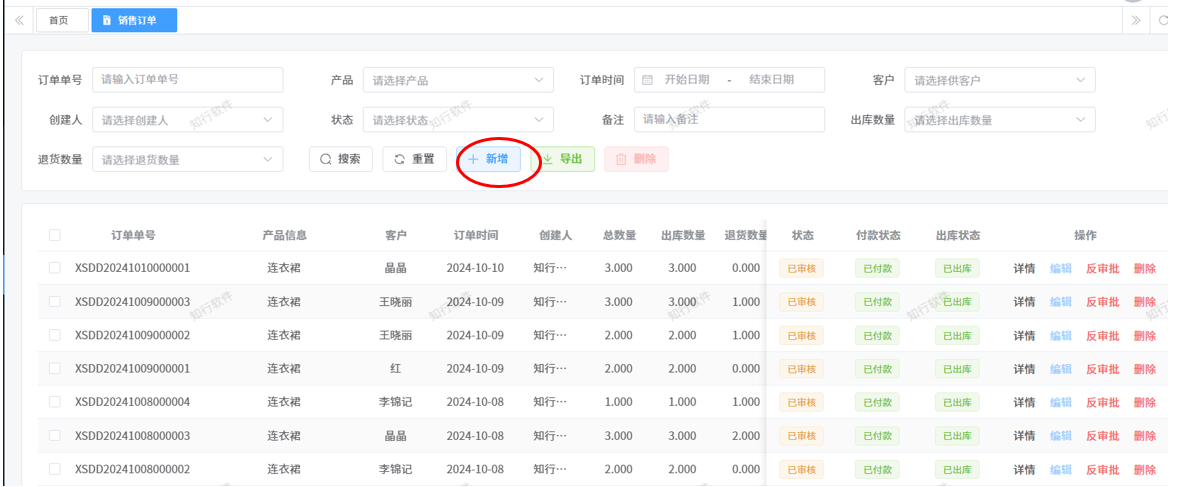Image resolution: width=1179 pixels, height=487 pixels.
Task: Click the refresh icon at top right
Action: 1164,20
